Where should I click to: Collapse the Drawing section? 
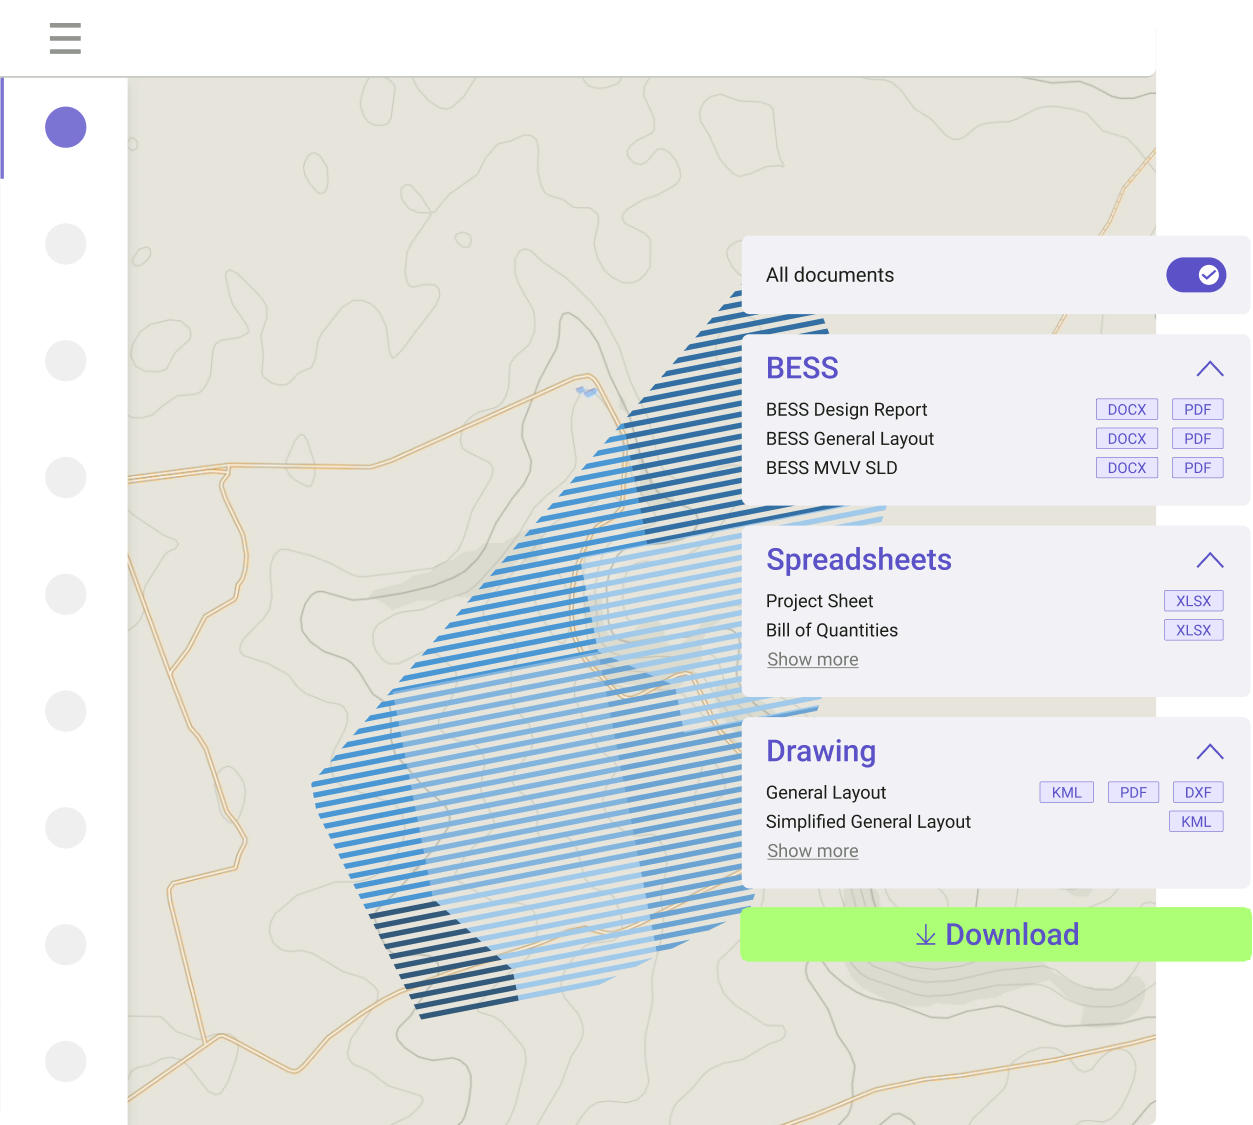pos(1209,752)
